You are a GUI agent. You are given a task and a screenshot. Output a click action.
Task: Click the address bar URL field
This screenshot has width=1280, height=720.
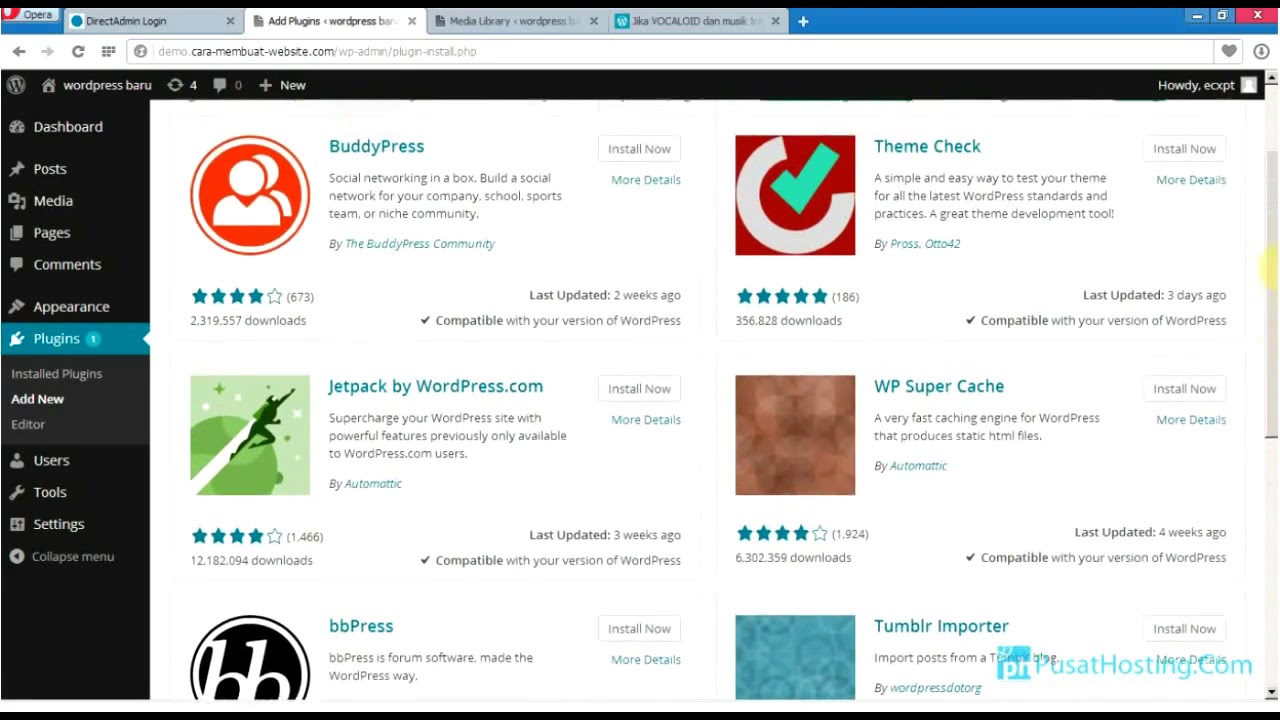point(670,51)
